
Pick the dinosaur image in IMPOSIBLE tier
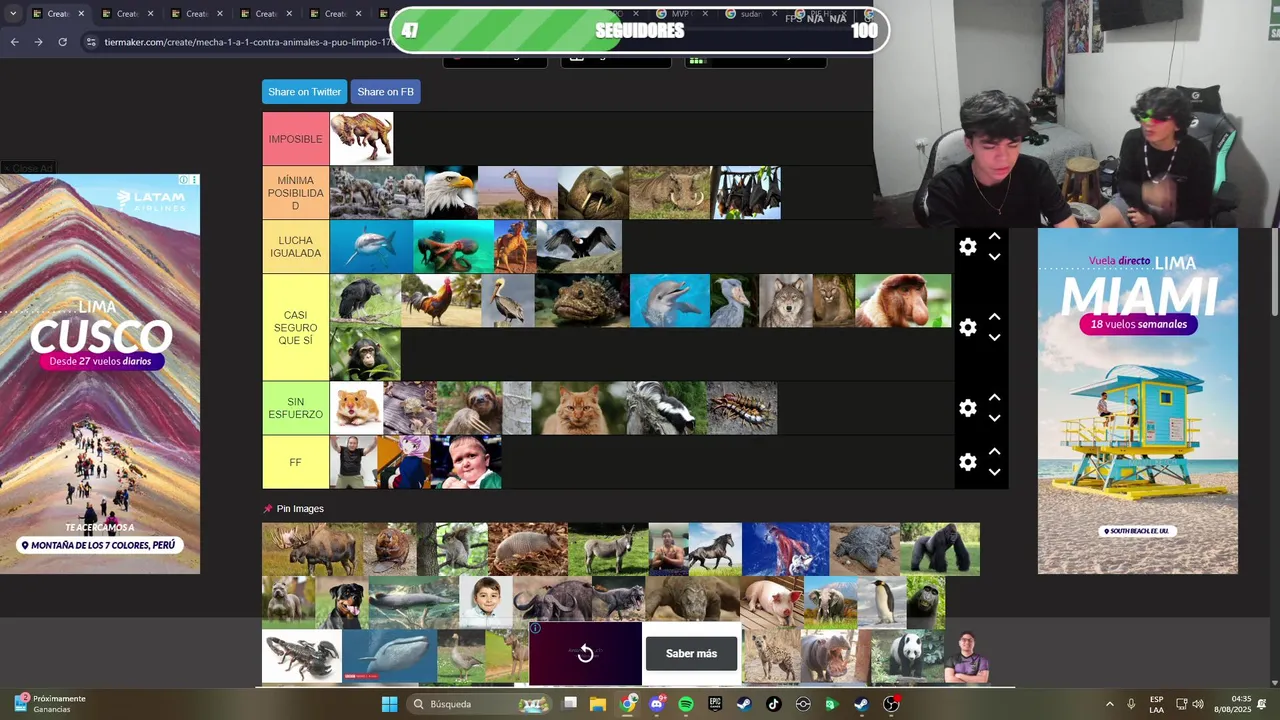click(x=361, y=138)
